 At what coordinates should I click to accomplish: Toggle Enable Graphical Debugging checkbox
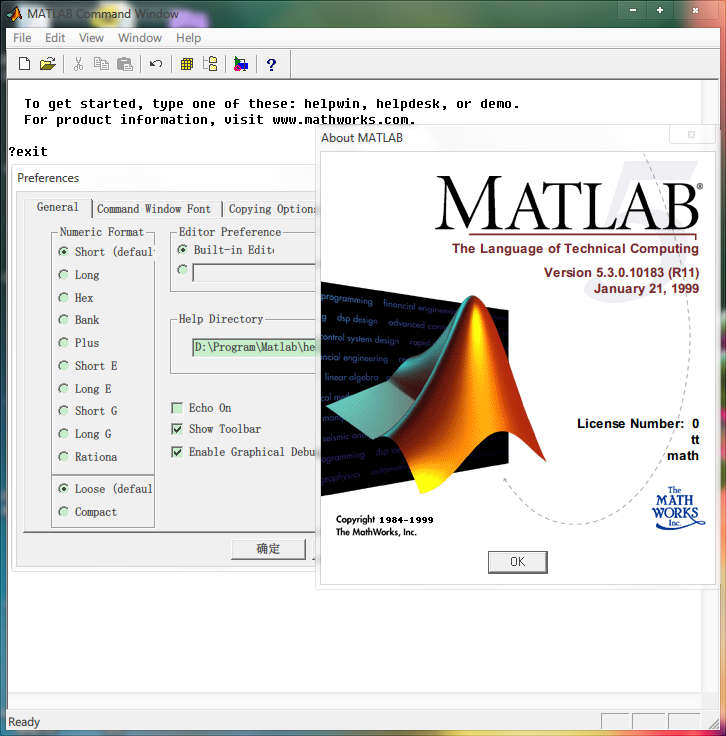(178, 452)
